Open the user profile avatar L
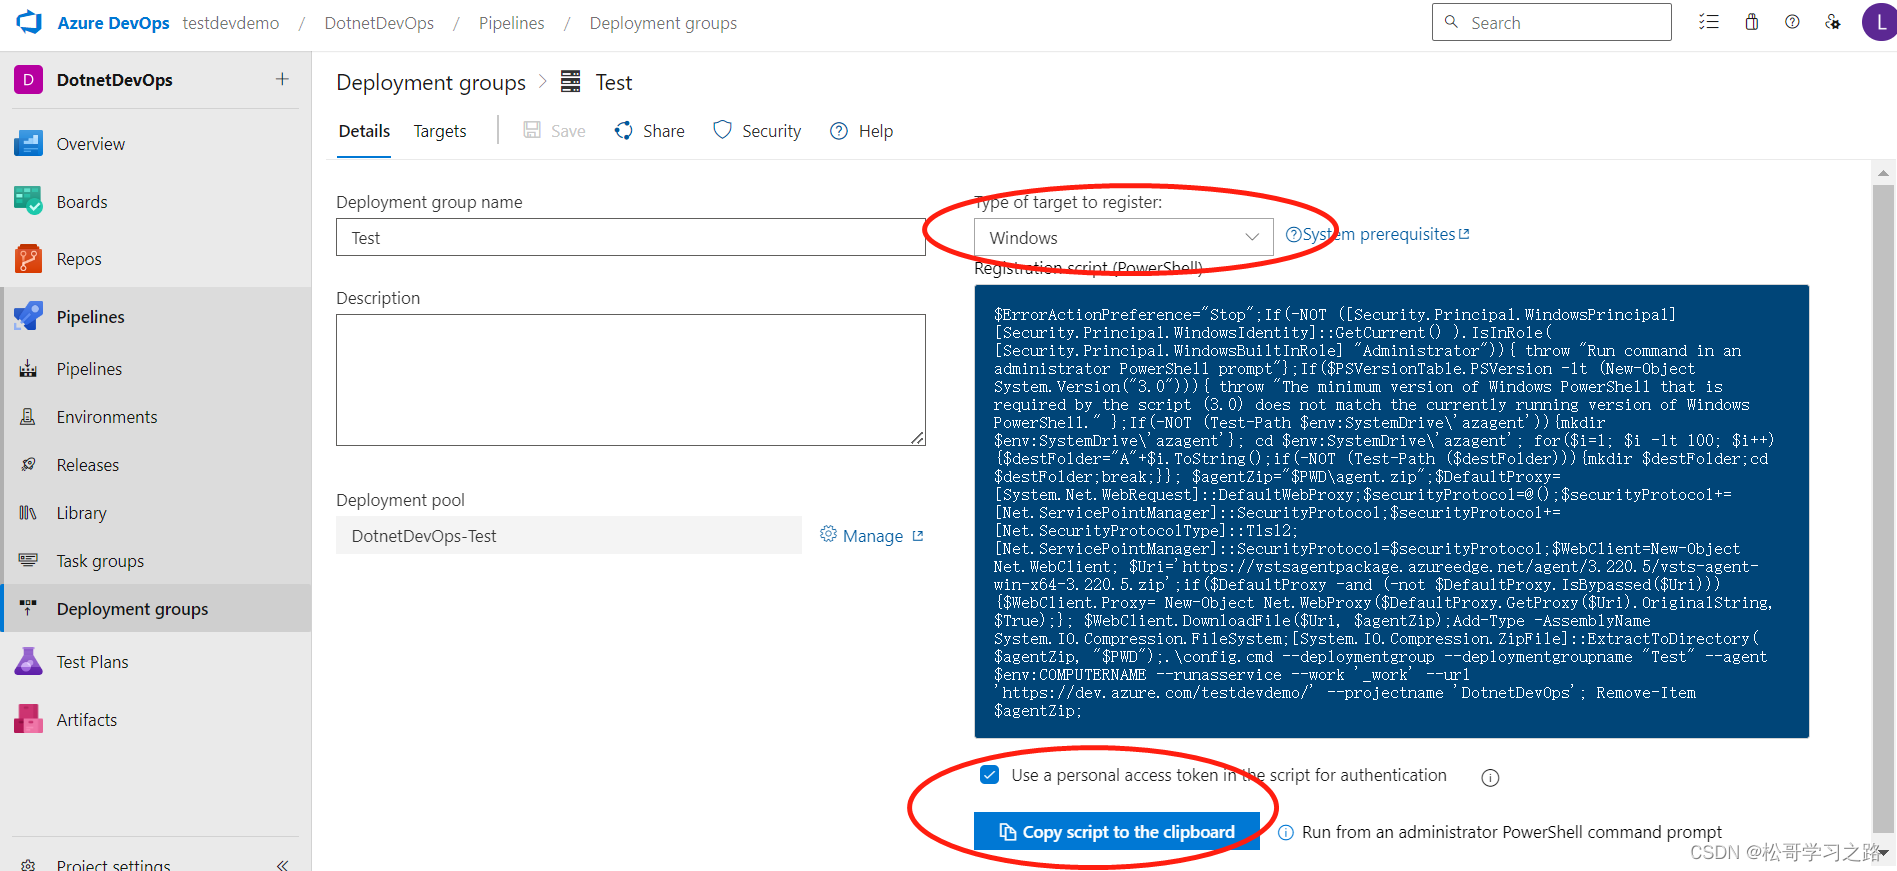 (x=1880, y=22)
